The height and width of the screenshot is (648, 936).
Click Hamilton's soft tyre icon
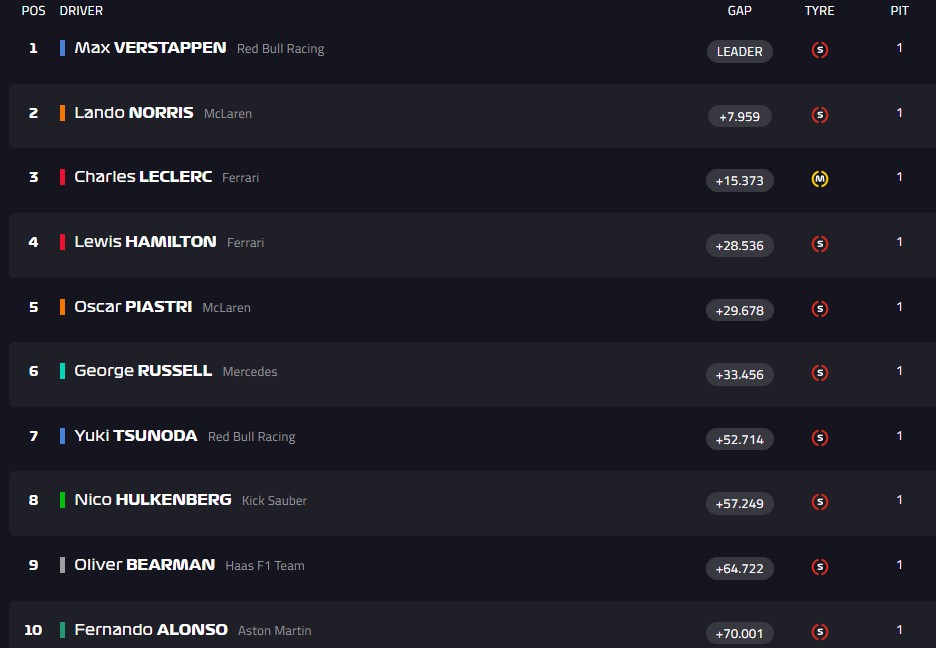click(x=820, y=244)
